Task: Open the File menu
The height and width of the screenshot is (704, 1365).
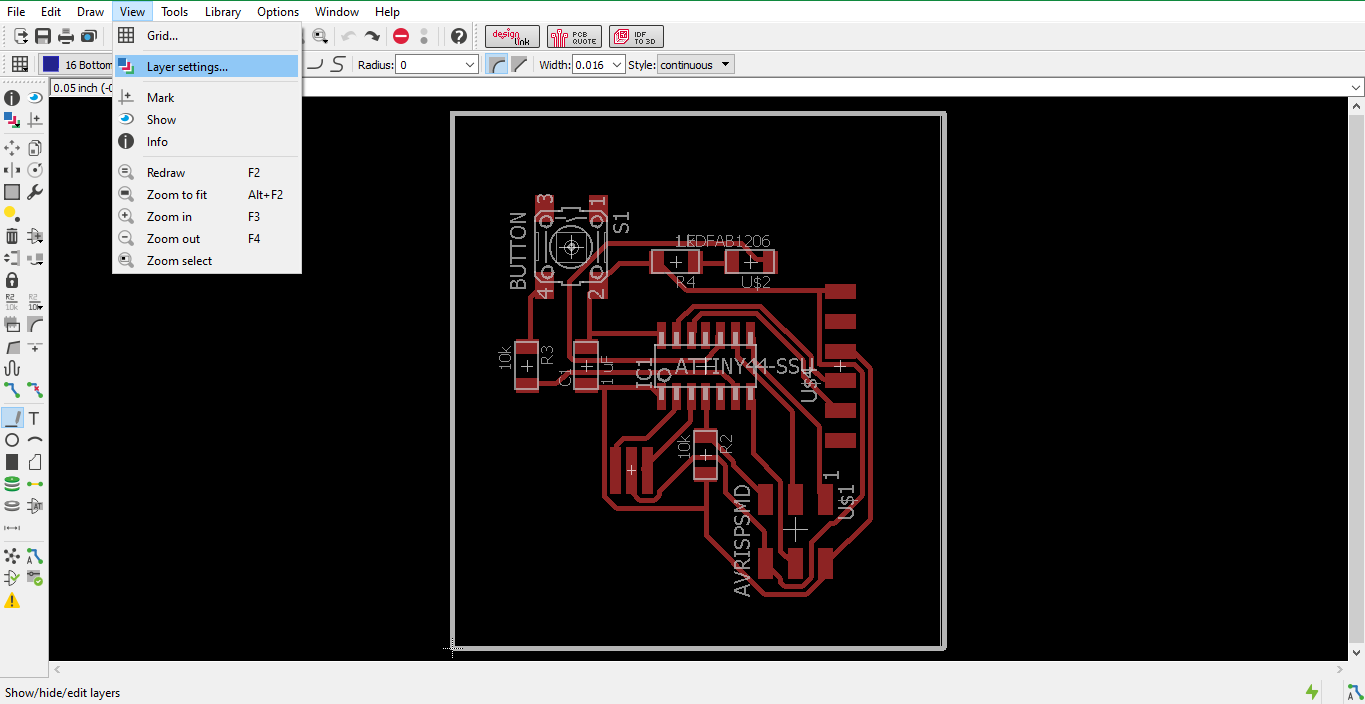Action: [x=16, y=12]
